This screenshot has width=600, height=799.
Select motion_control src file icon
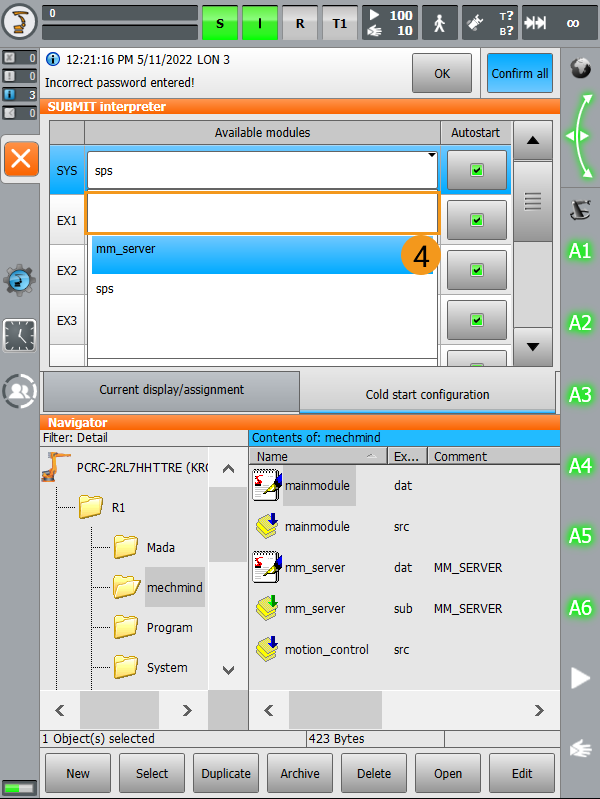(267, 649)
